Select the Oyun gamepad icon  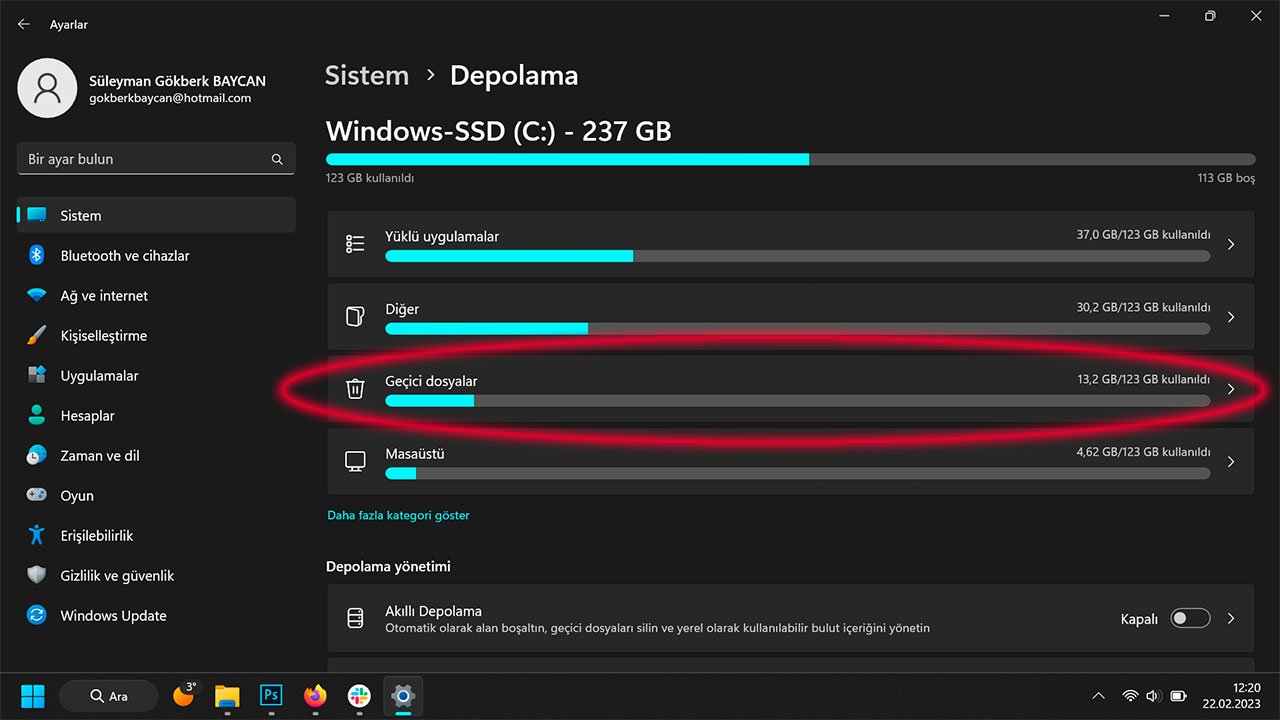coord(37,495)
